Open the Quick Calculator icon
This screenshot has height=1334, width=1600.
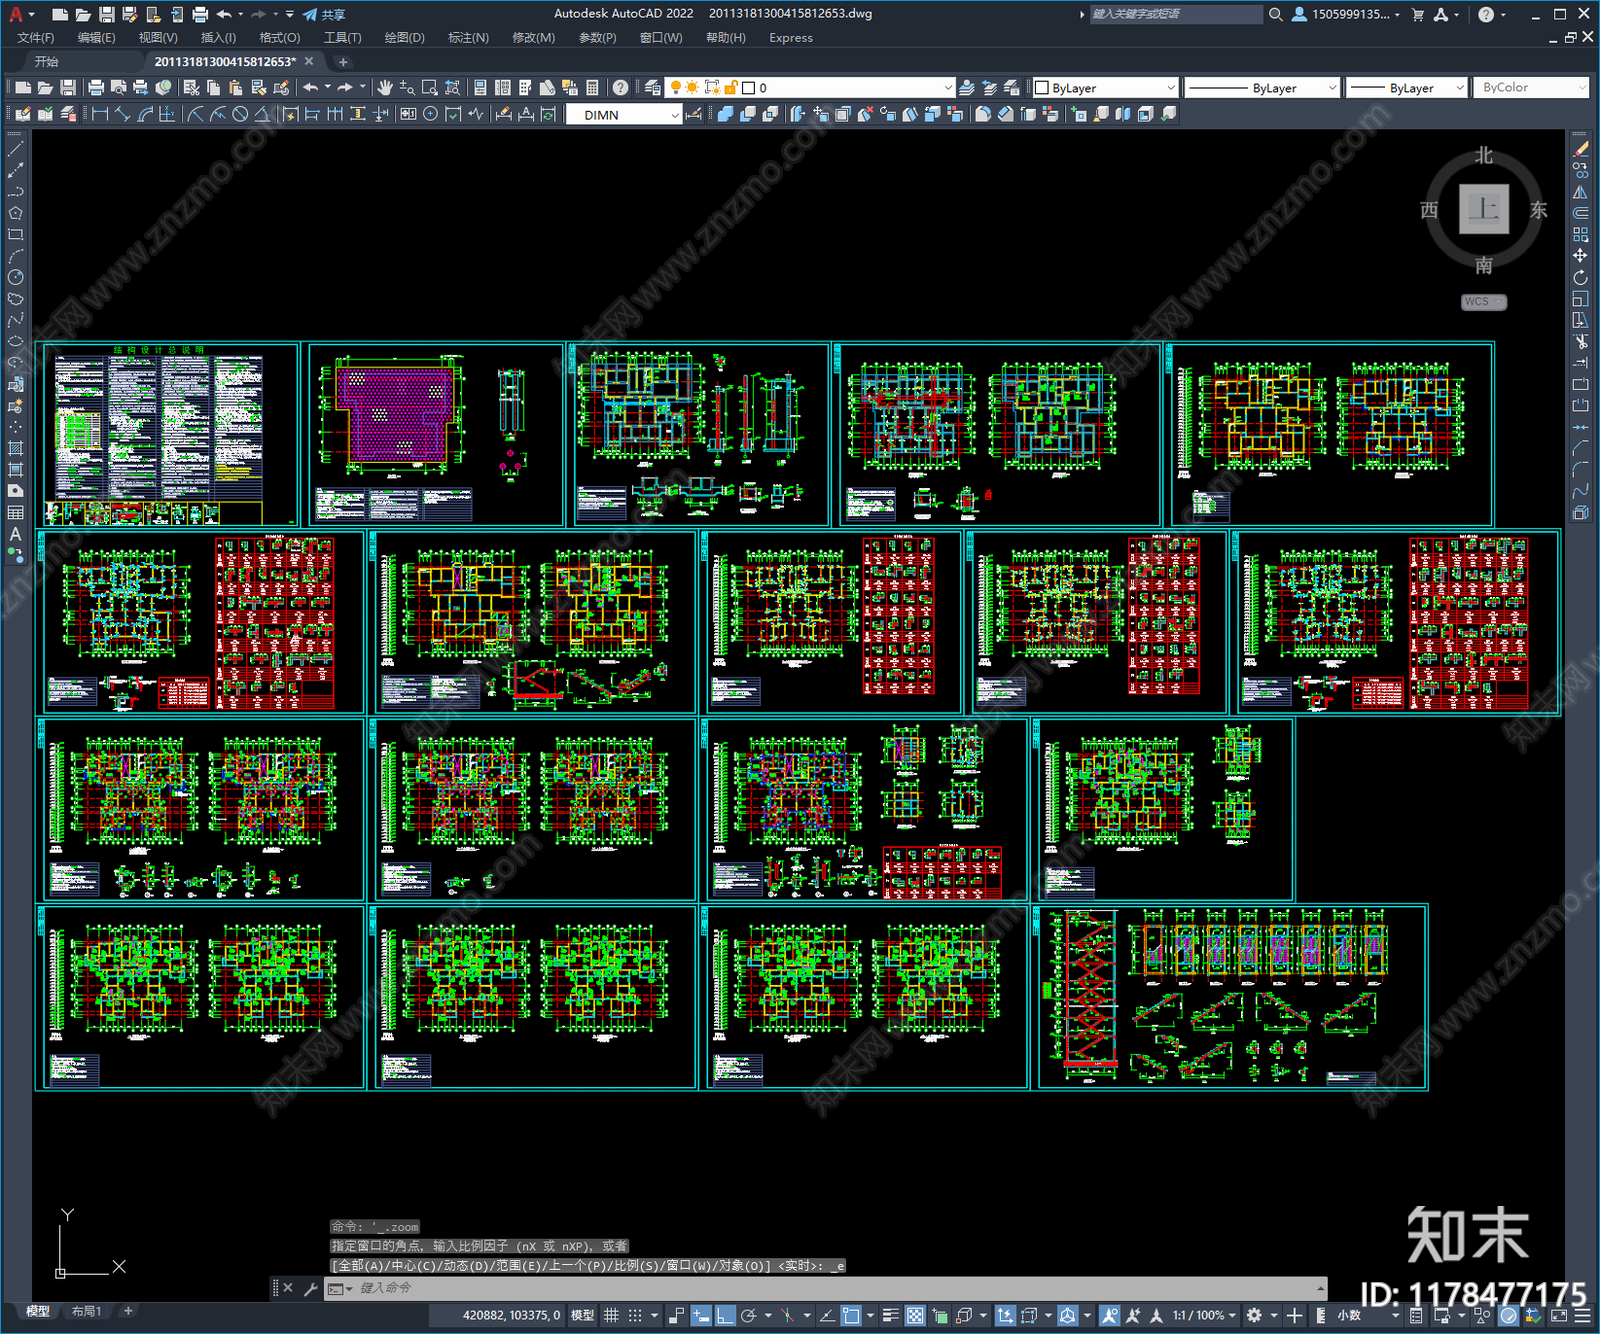click(x=592, y=88)
